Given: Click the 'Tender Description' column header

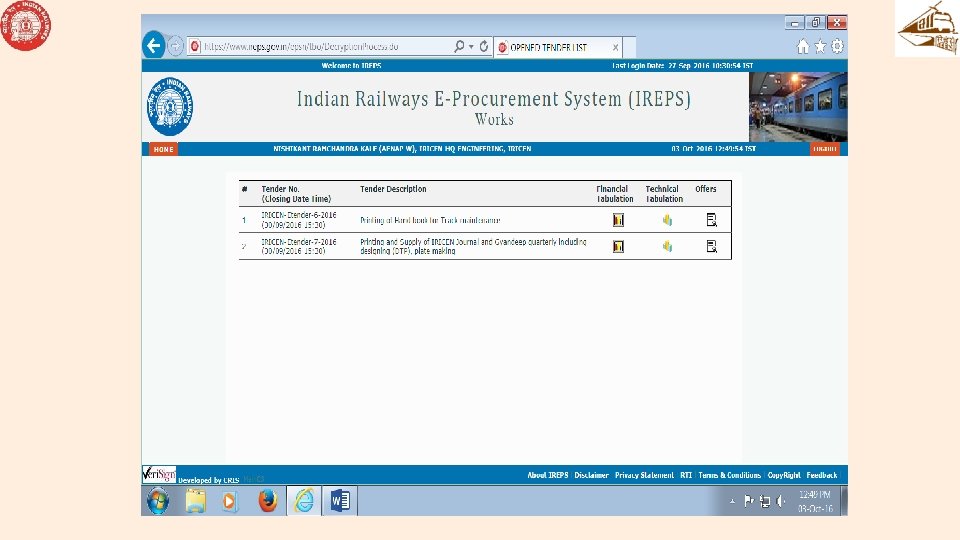Looking at the screenshot, I should [393, 189].
